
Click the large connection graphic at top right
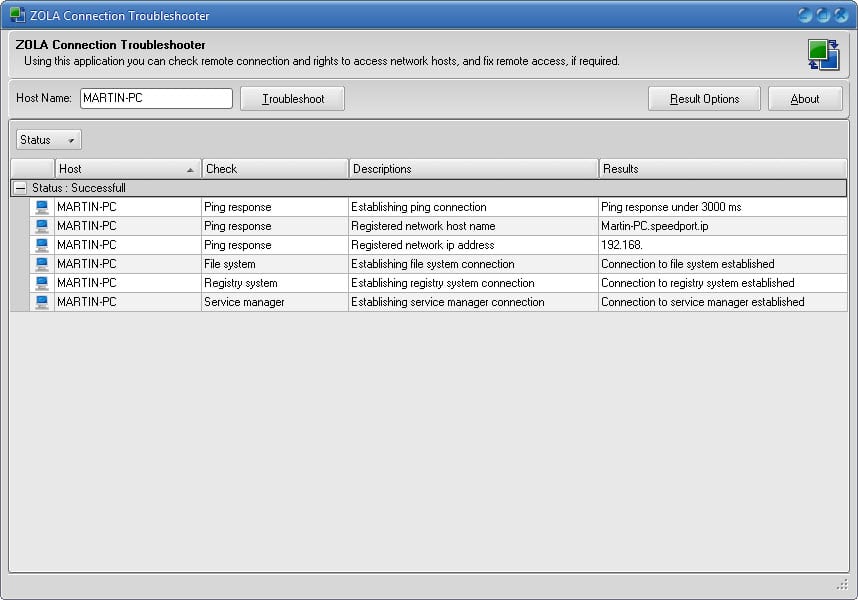pyautogui.click(x=824, y=56)
